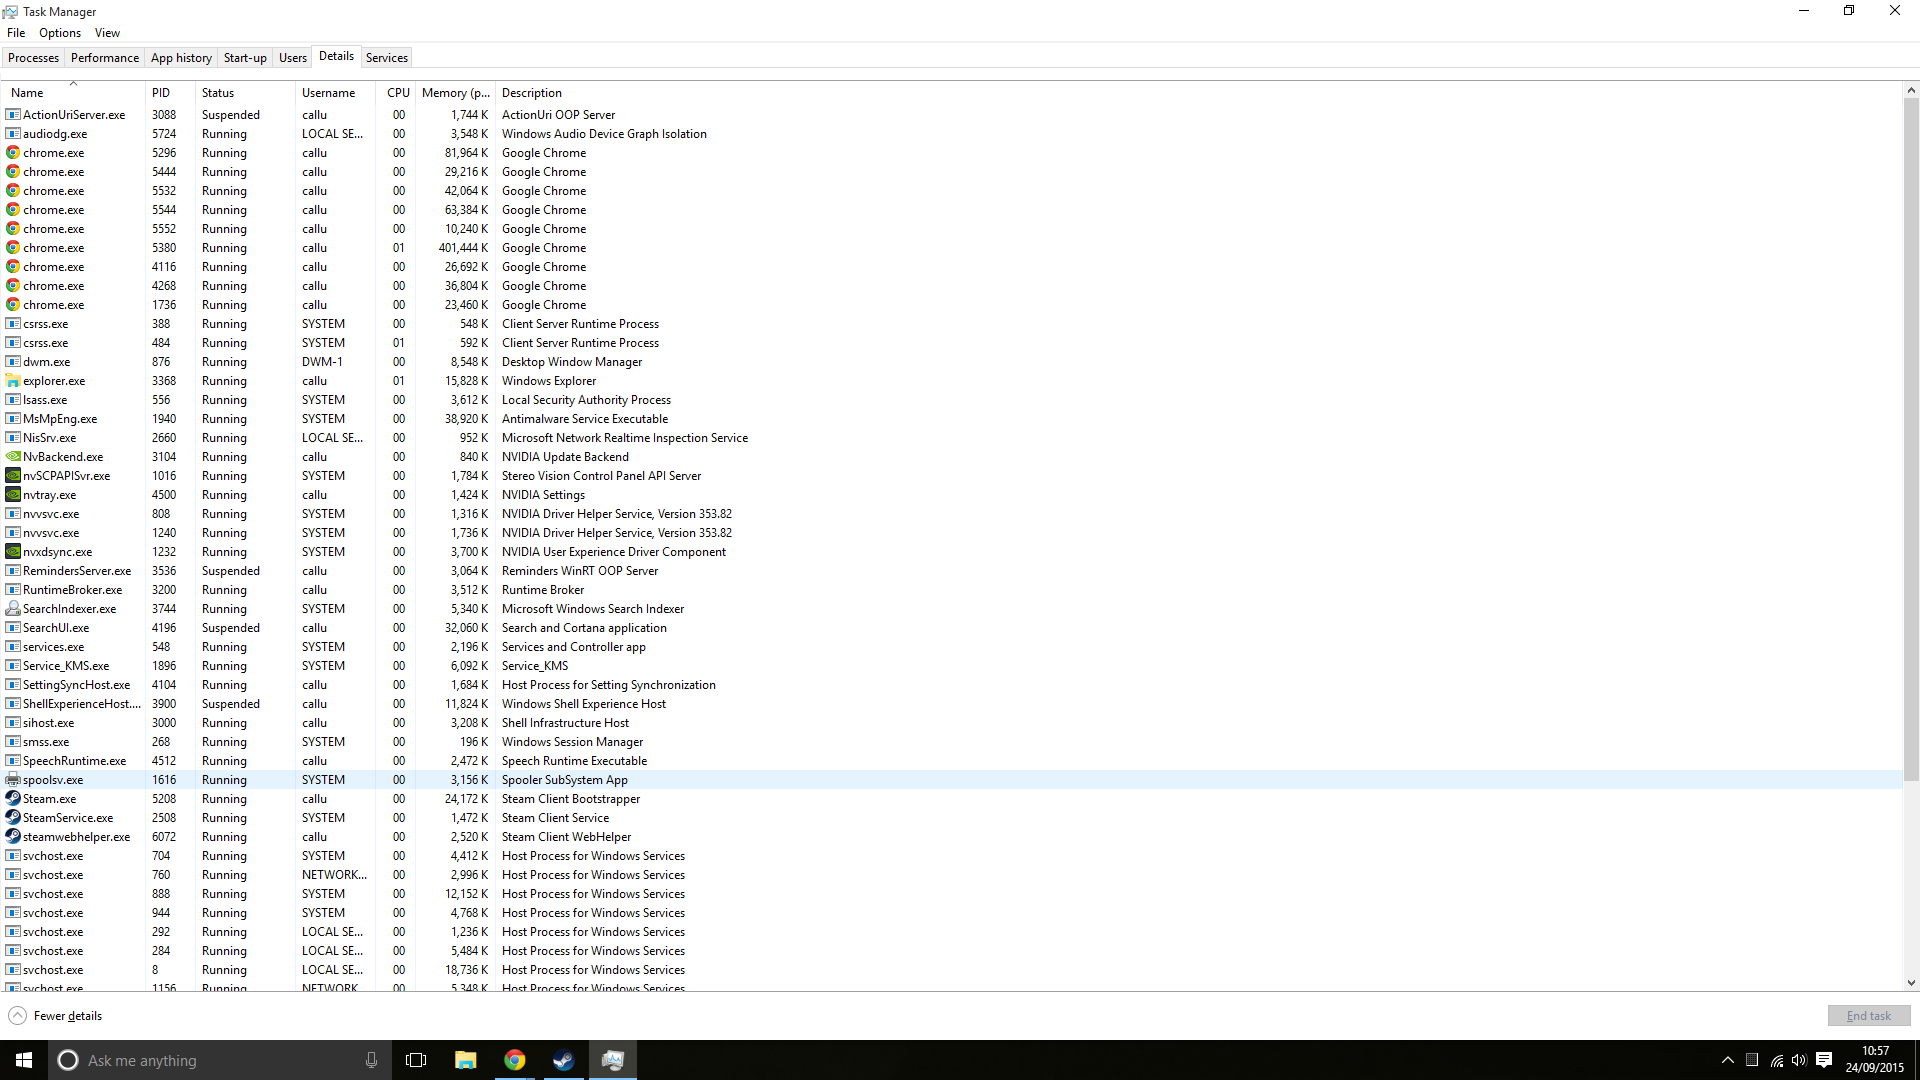The width and height of the screenshot is (1920, 1080).
Task: Sort by the Name column header
Action: pyautogui.click(x=74, y=93)
